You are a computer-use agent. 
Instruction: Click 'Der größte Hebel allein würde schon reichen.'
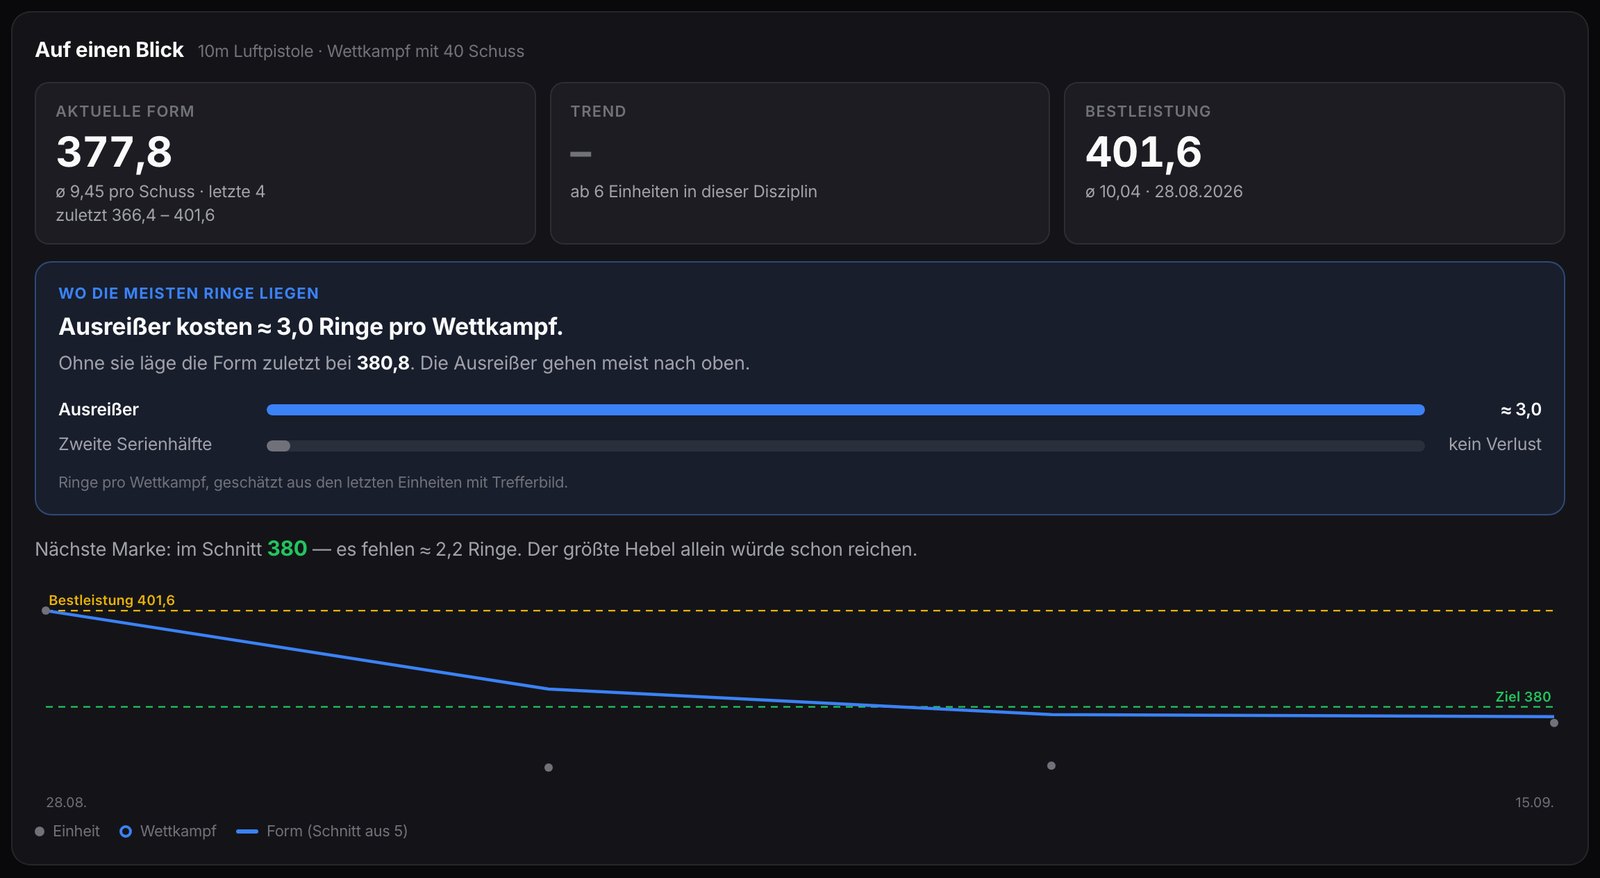pos(722,550)
